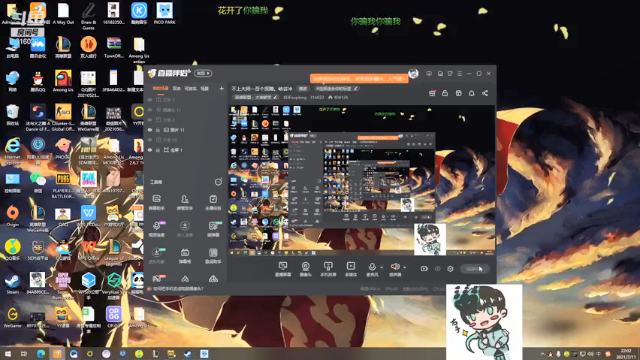Toggle the preview eye icon near settings gear

coord(438,269)
